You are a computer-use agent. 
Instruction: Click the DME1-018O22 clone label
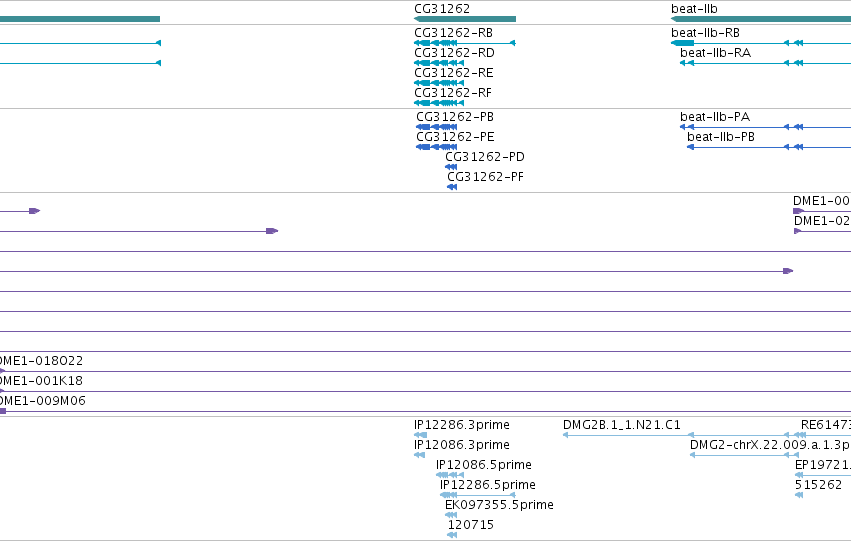[x=41, y=361]
